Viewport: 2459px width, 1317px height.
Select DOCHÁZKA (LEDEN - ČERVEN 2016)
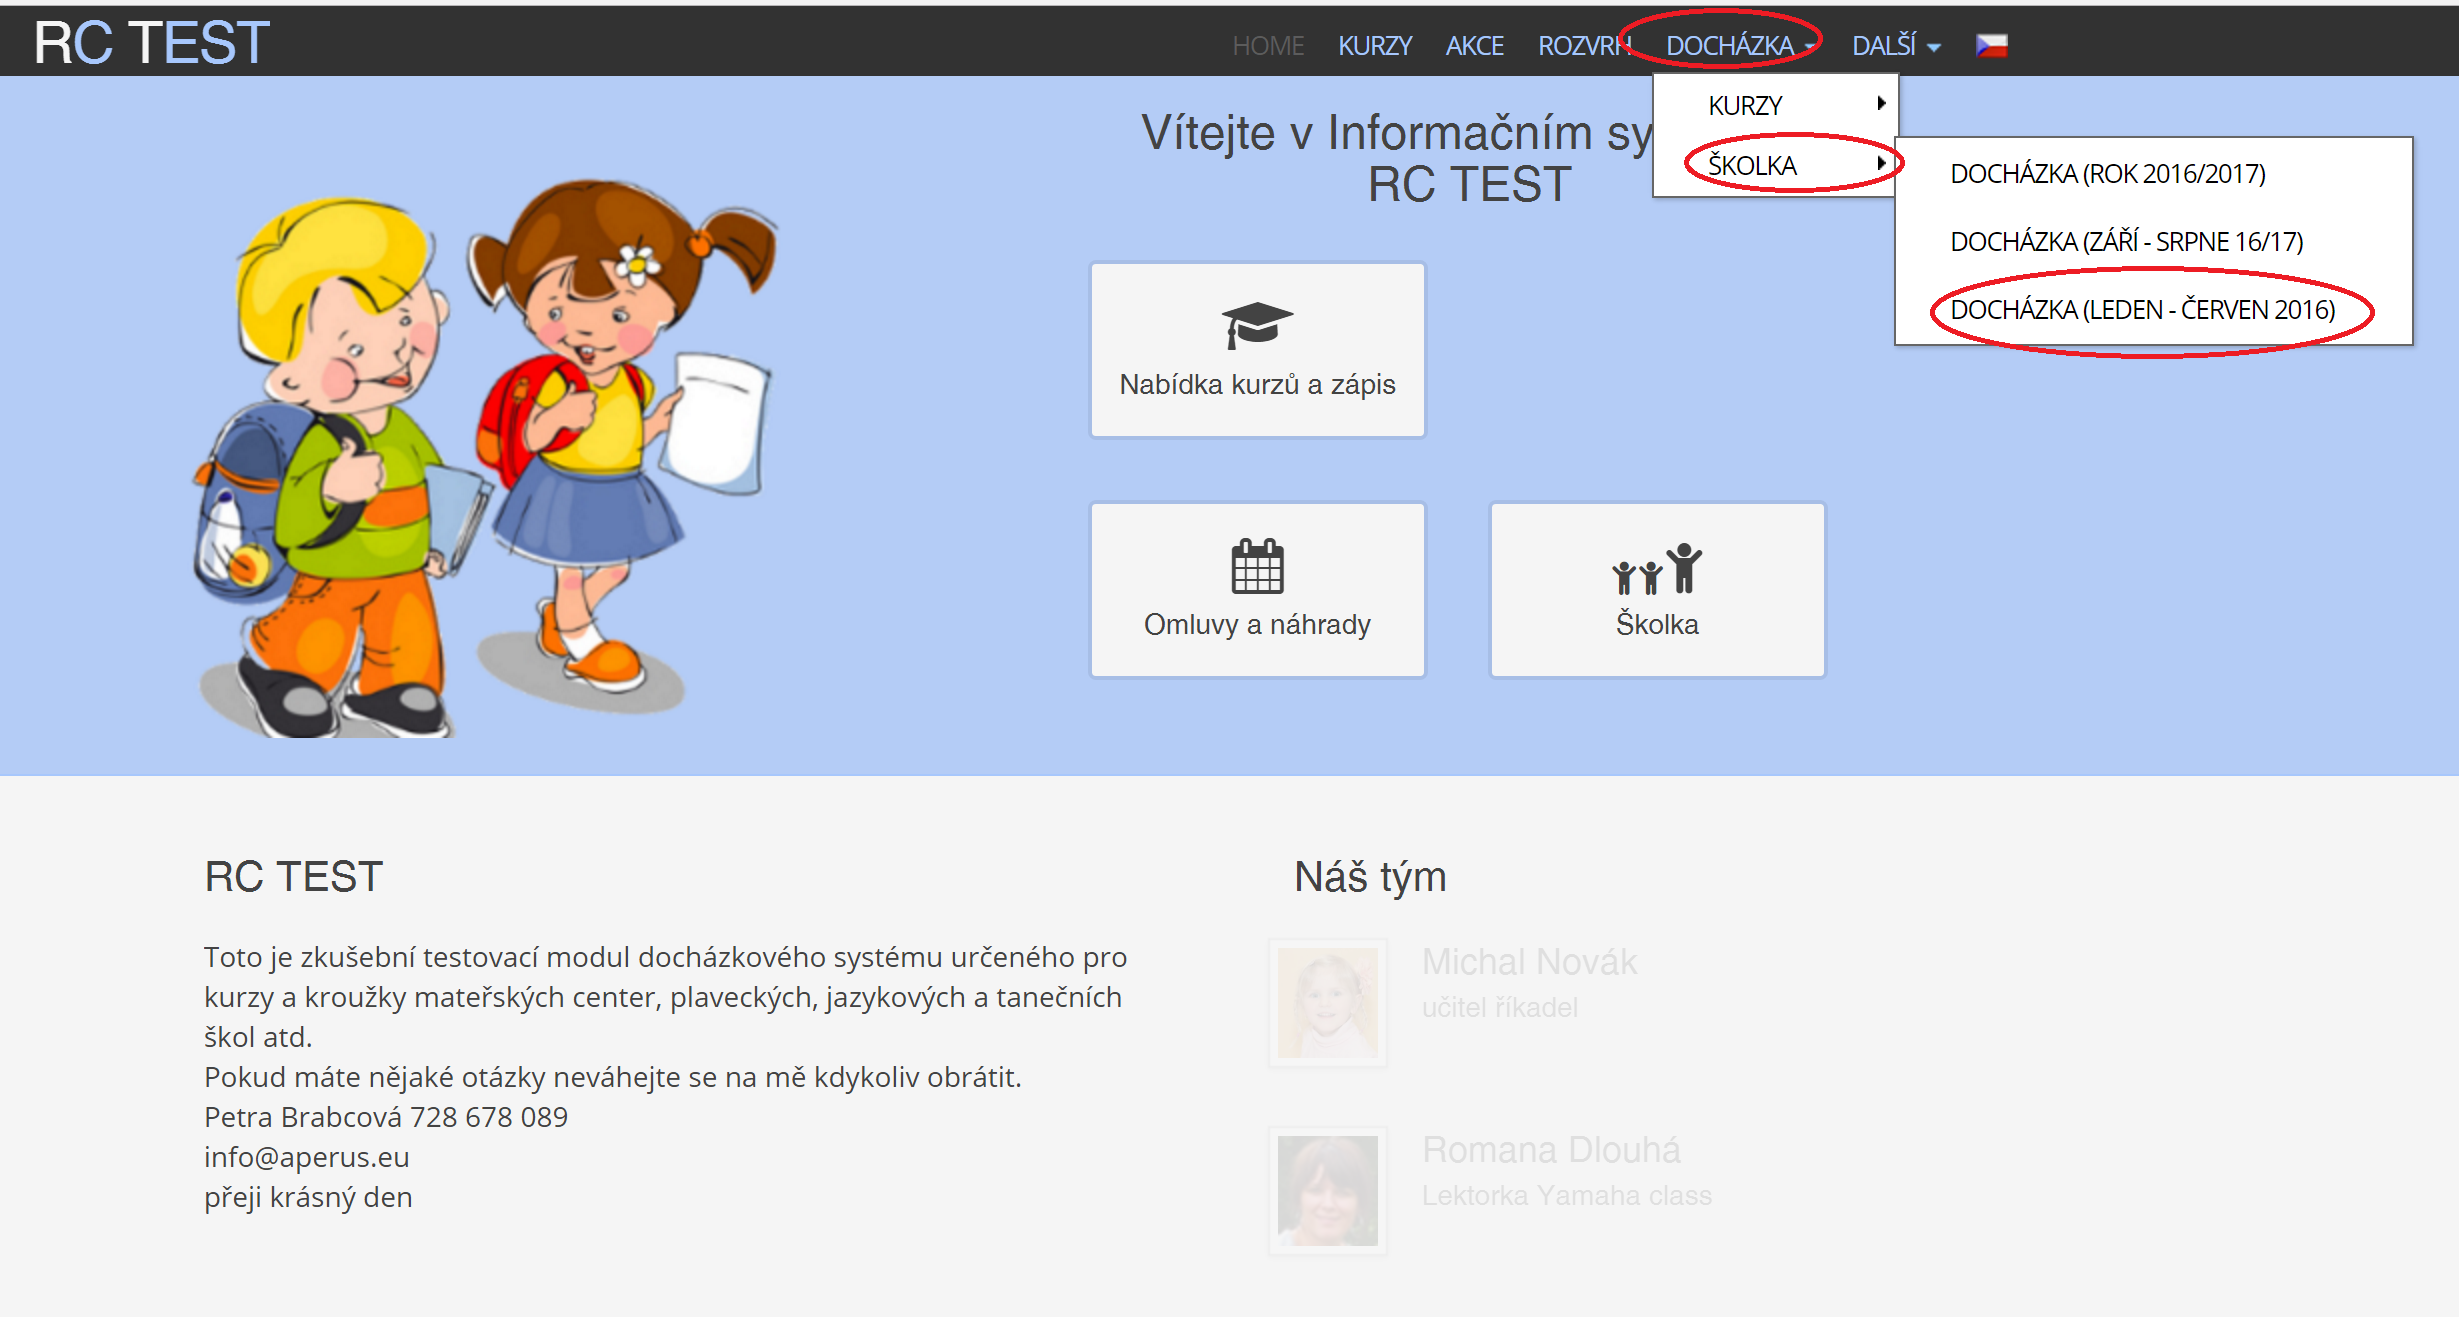coord(2142,310)
